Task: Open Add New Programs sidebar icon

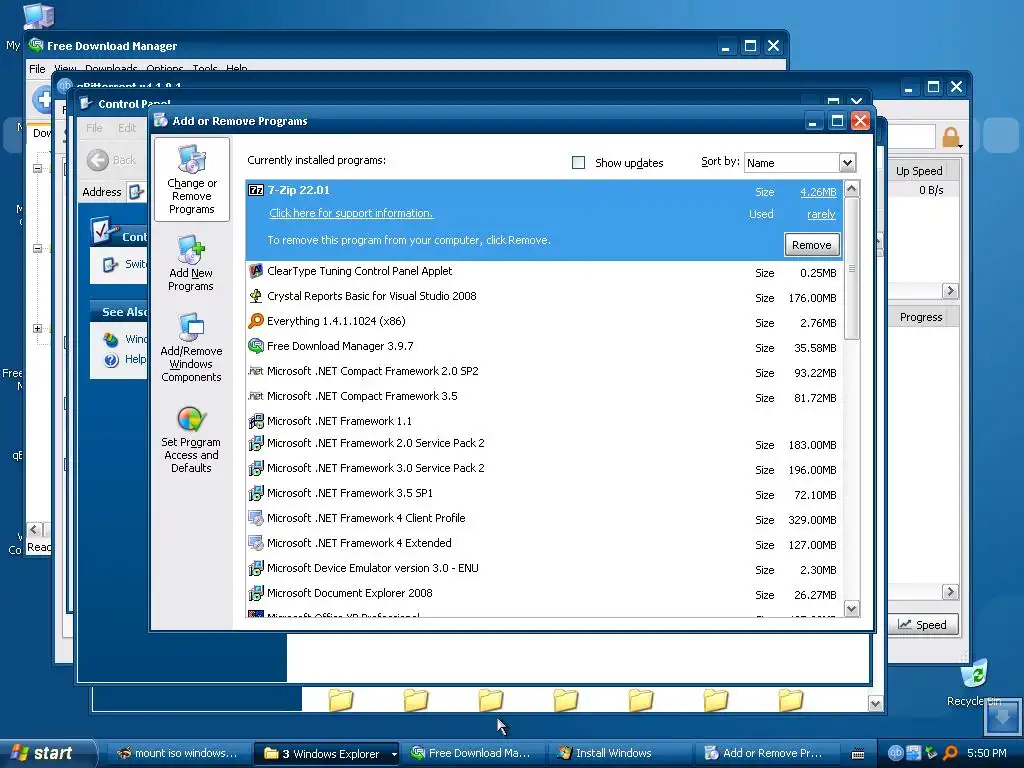Action: click(191, 264)
